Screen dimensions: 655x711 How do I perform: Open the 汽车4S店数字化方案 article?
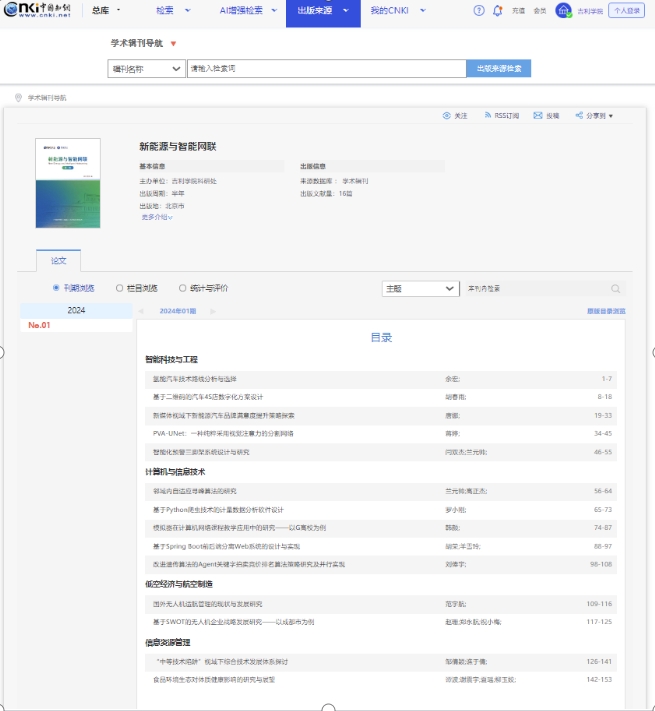point(208,397)
